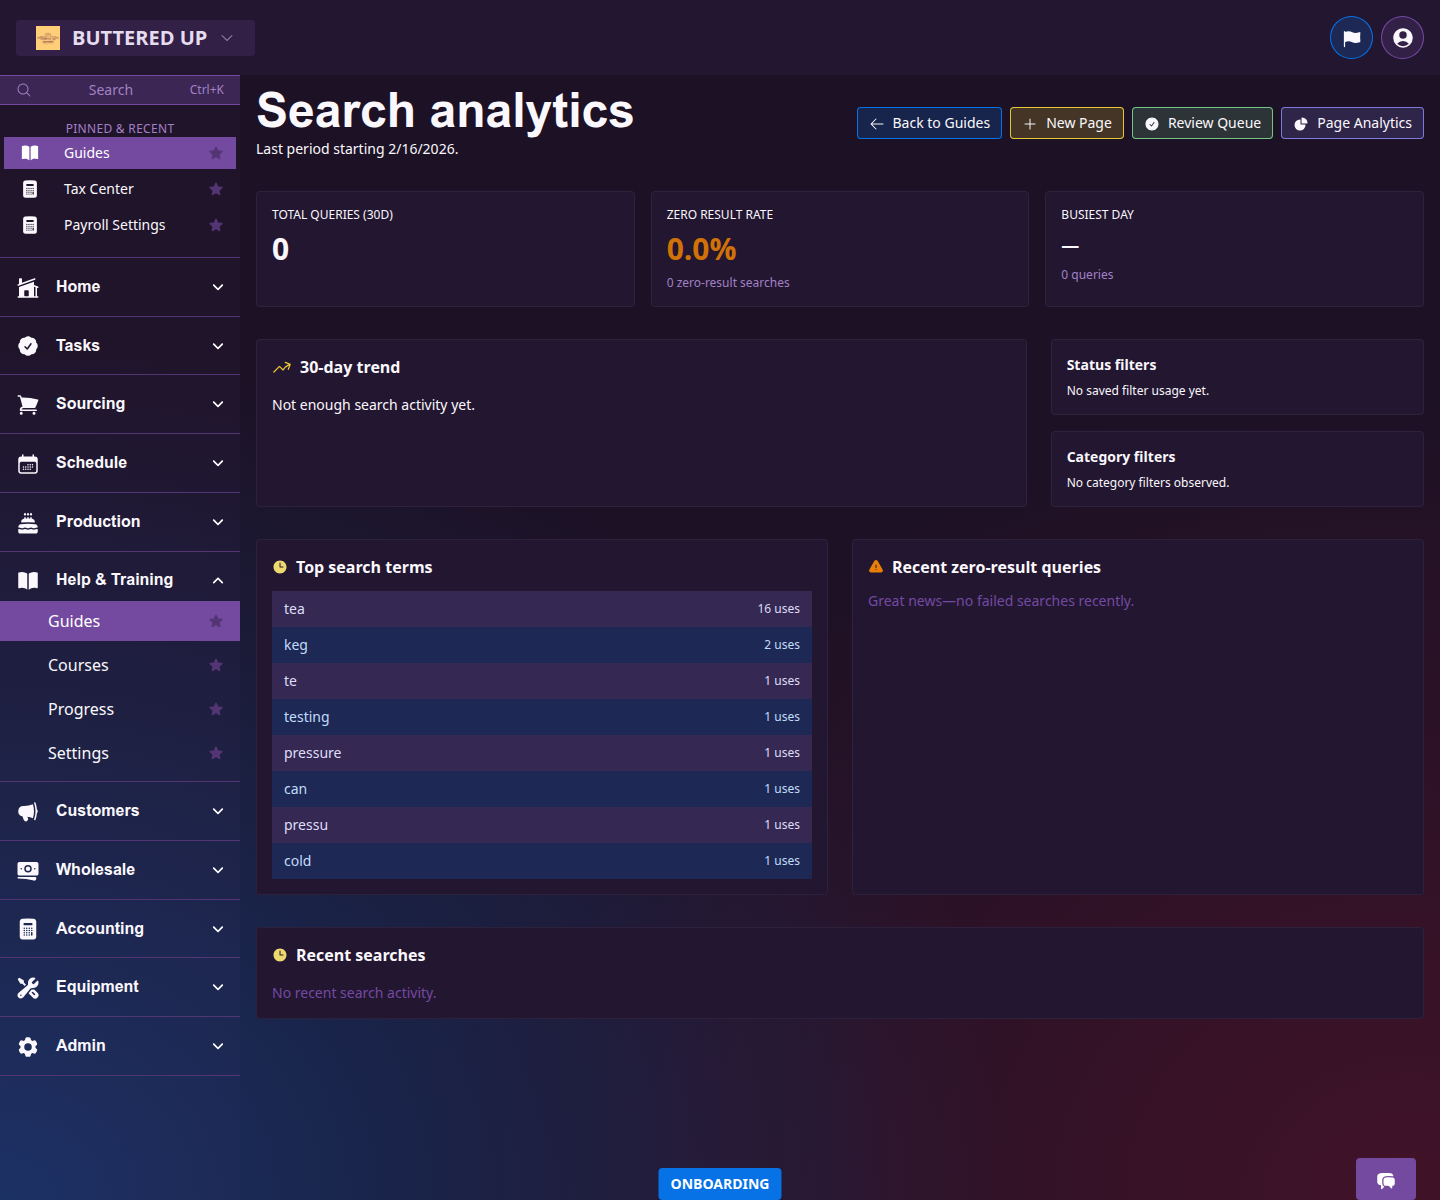Open the user profile icon top right
This screenshot has width=1440, height=1200.
click(1401, 37)
